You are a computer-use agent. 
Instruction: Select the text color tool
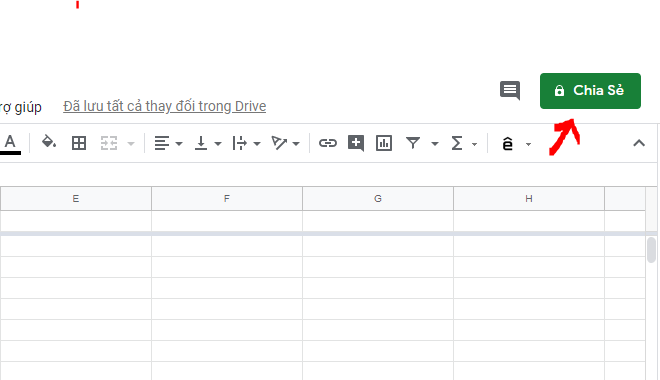pos(10,143)
